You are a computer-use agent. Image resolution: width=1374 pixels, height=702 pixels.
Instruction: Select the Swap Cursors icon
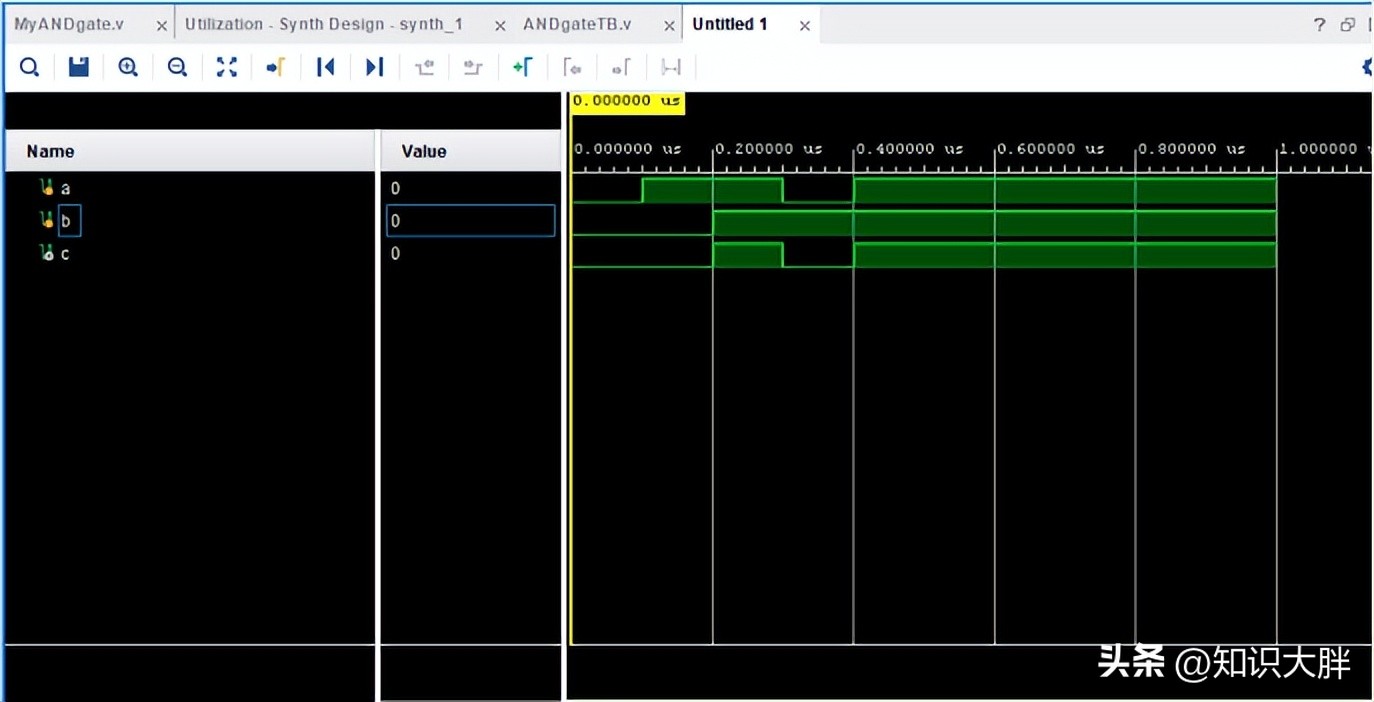pyautogui.click(x=670, y=67)
